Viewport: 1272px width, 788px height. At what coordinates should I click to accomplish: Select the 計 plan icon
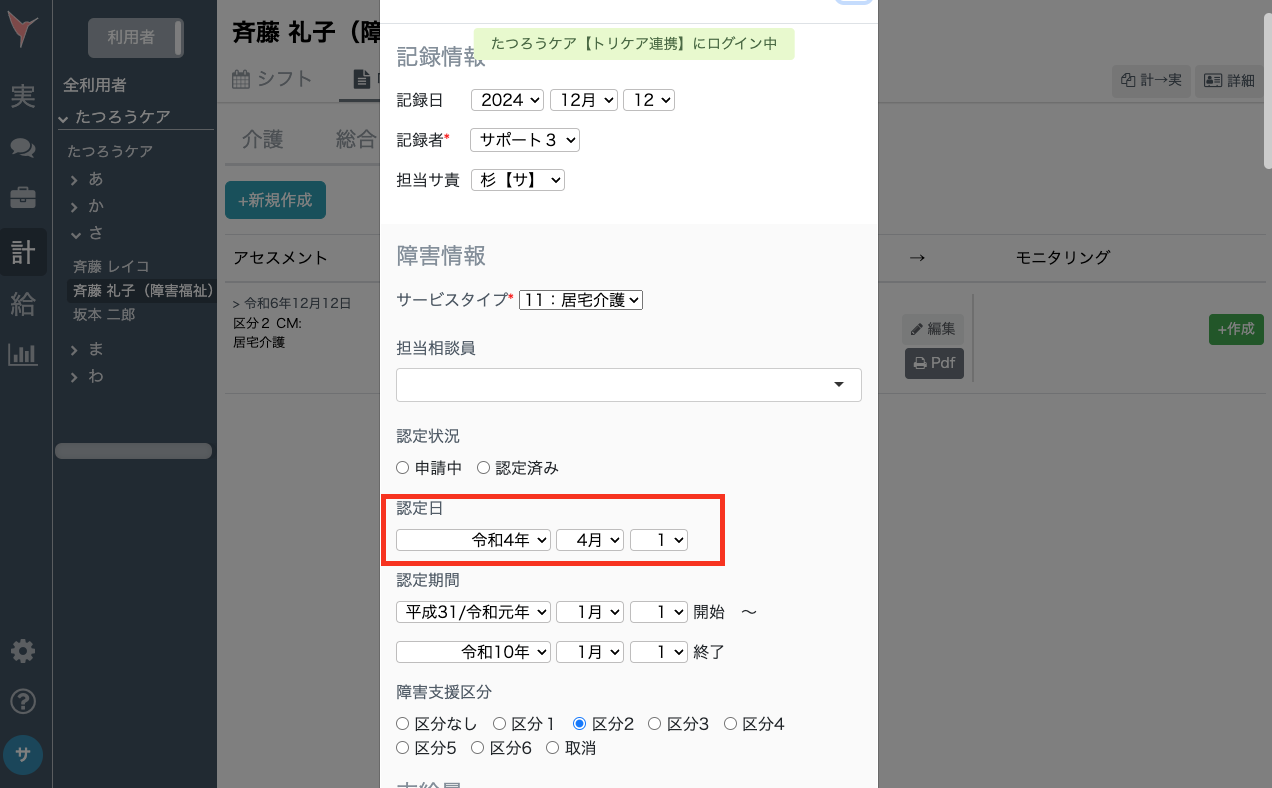click(x=23, y=251)
